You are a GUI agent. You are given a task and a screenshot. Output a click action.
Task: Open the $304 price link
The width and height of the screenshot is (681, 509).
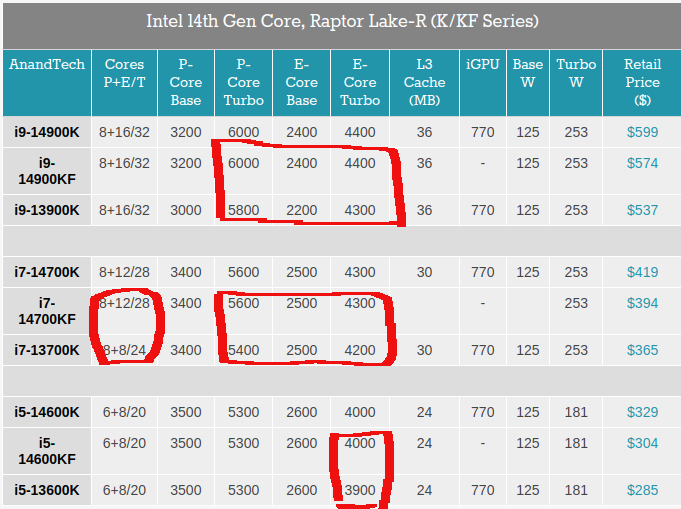click(642, 443)
